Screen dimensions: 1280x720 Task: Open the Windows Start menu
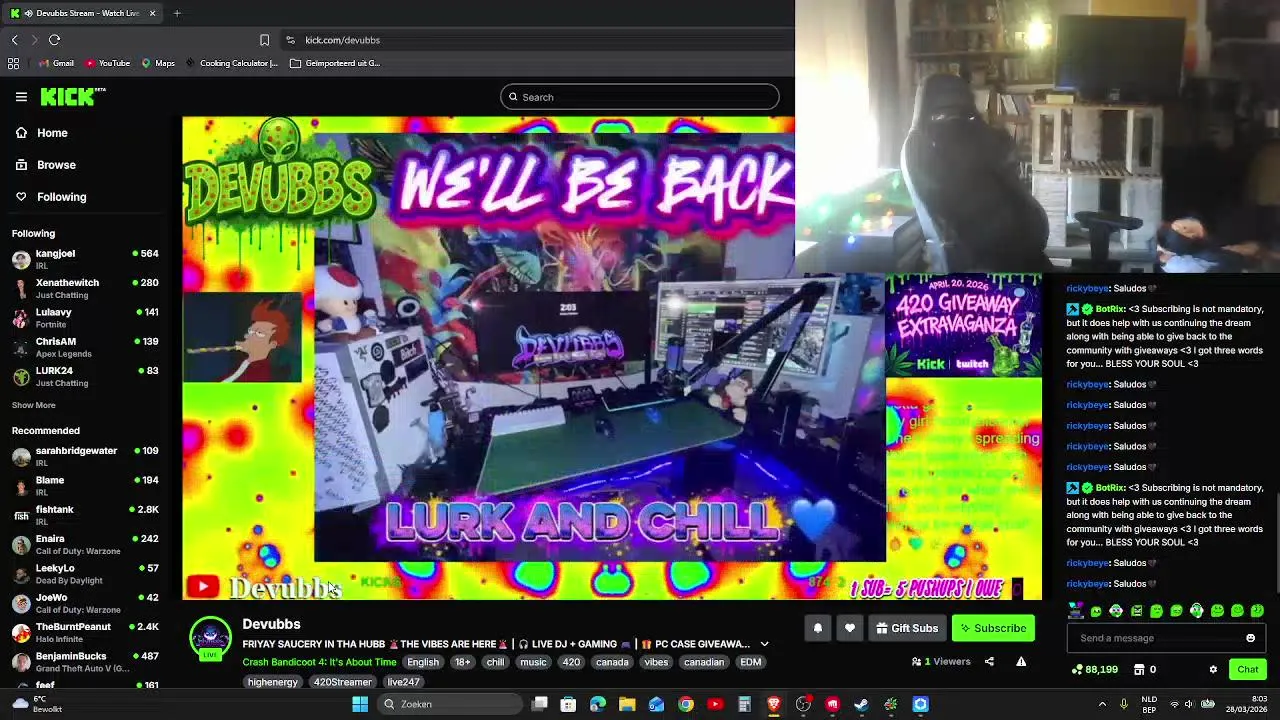click(x=360, y=704)
